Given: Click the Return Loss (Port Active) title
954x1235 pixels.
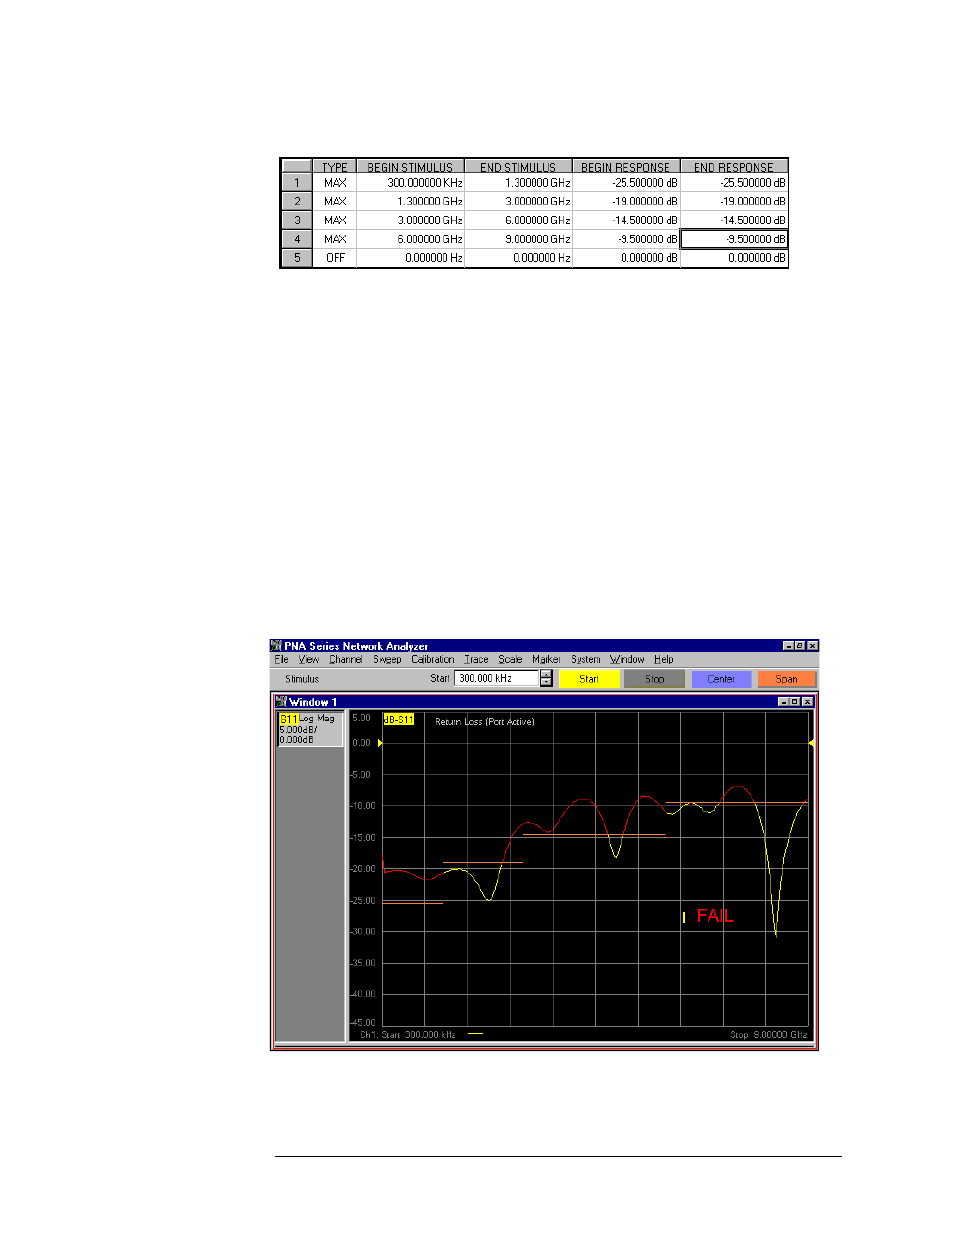Looking at the screenshot, I should (x=485, y=721).
